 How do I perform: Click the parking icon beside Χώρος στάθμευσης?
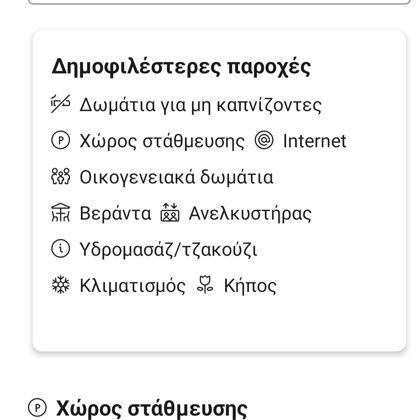click(60, 140)
